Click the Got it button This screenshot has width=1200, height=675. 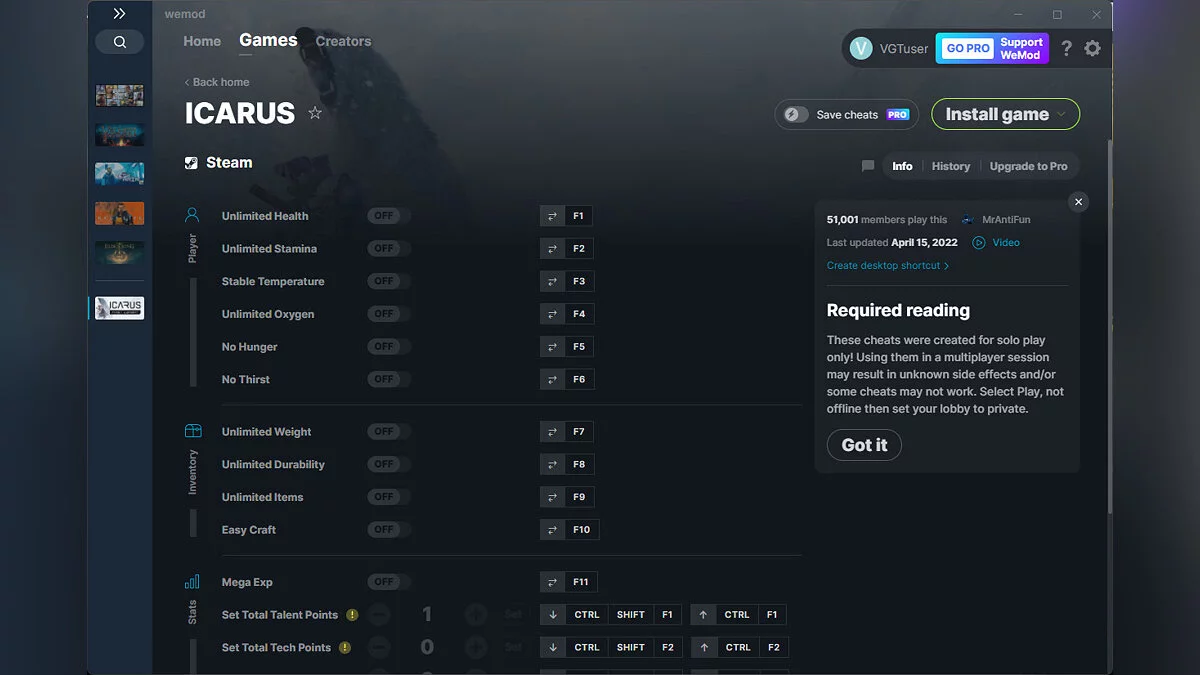(864, 445)
